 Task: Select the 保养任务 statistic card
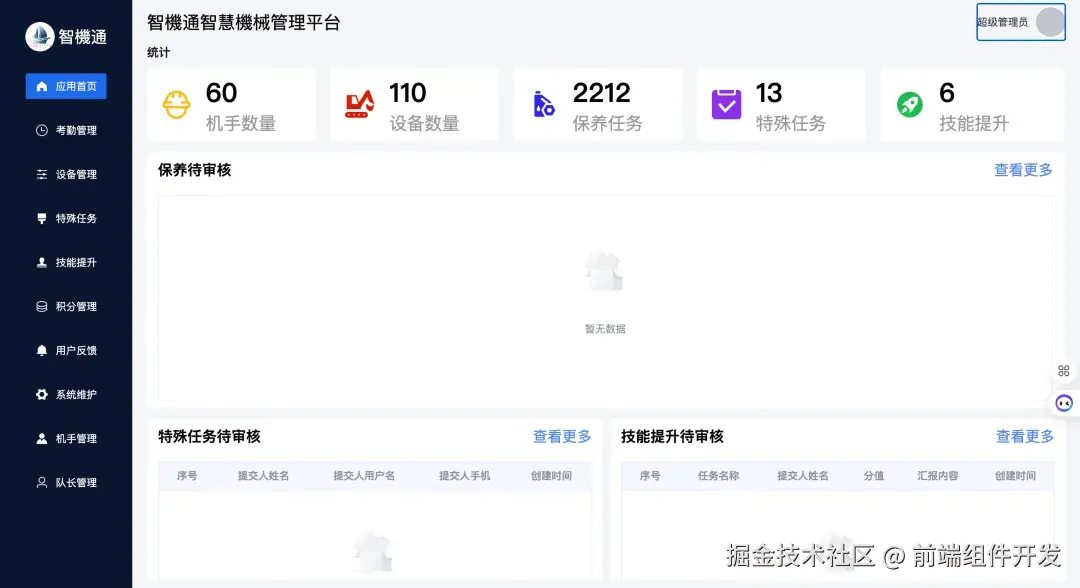pyautogui.click(x=598, y=104)
